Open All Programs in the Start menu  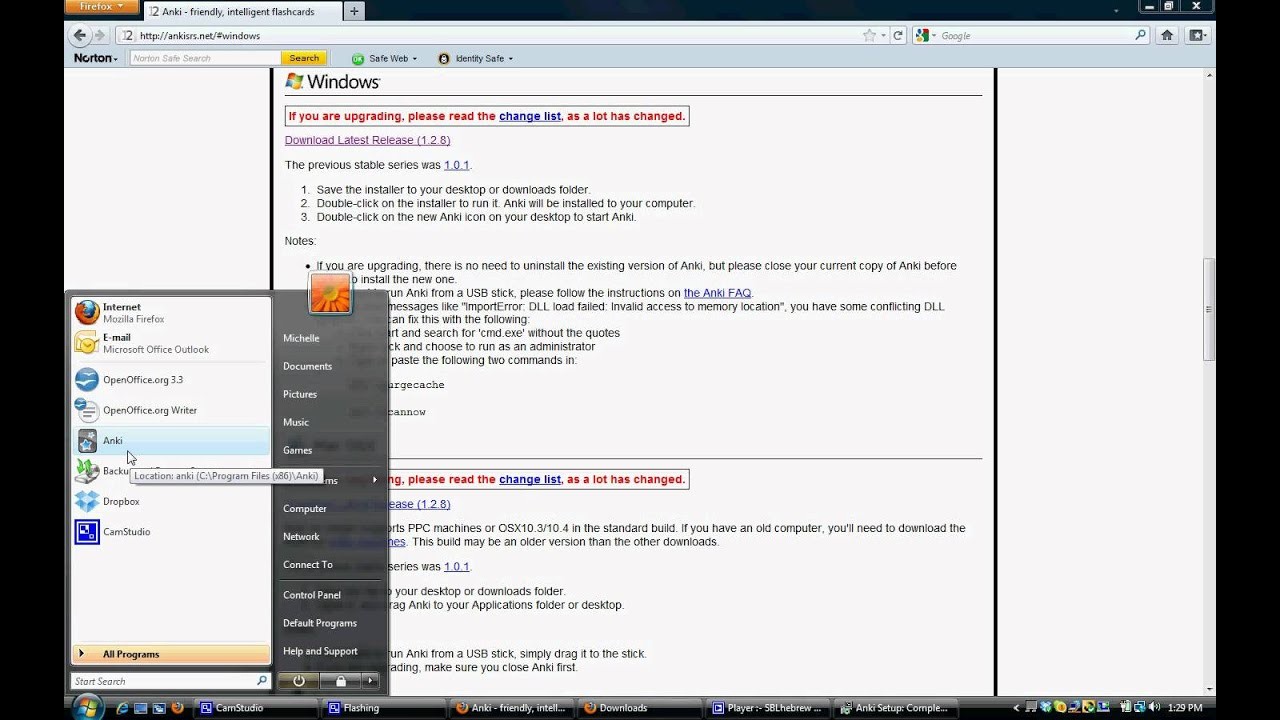[x=130, y=654]
